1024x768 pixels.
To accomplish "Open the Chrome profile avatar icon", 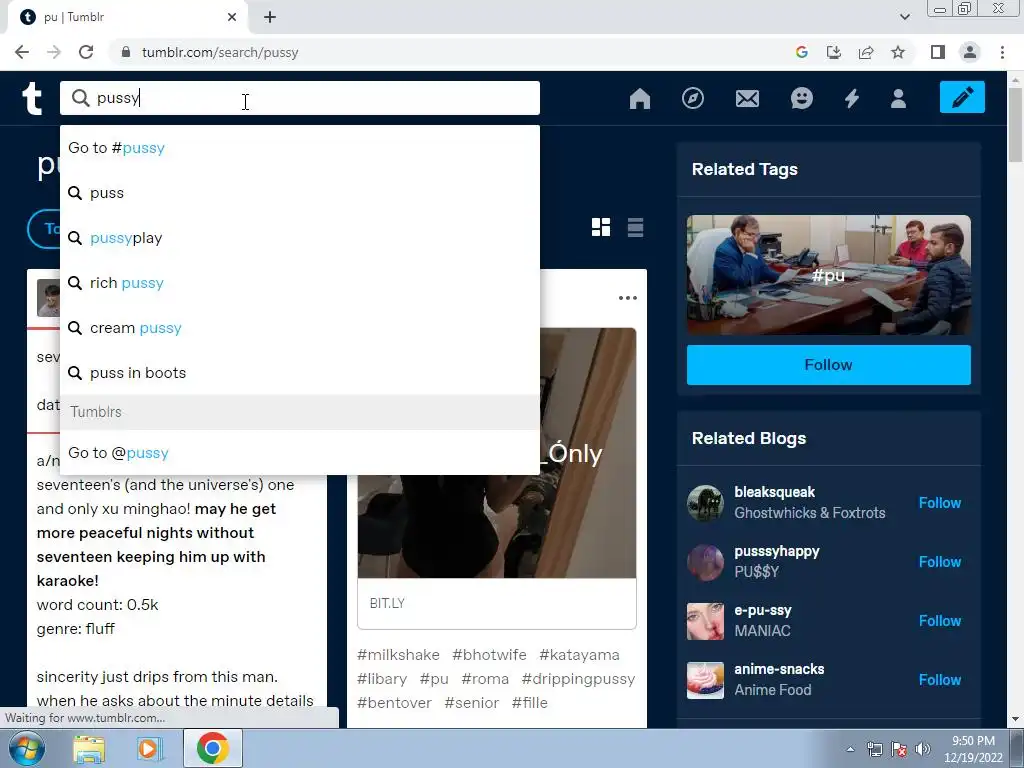I will tap(970, 52).
